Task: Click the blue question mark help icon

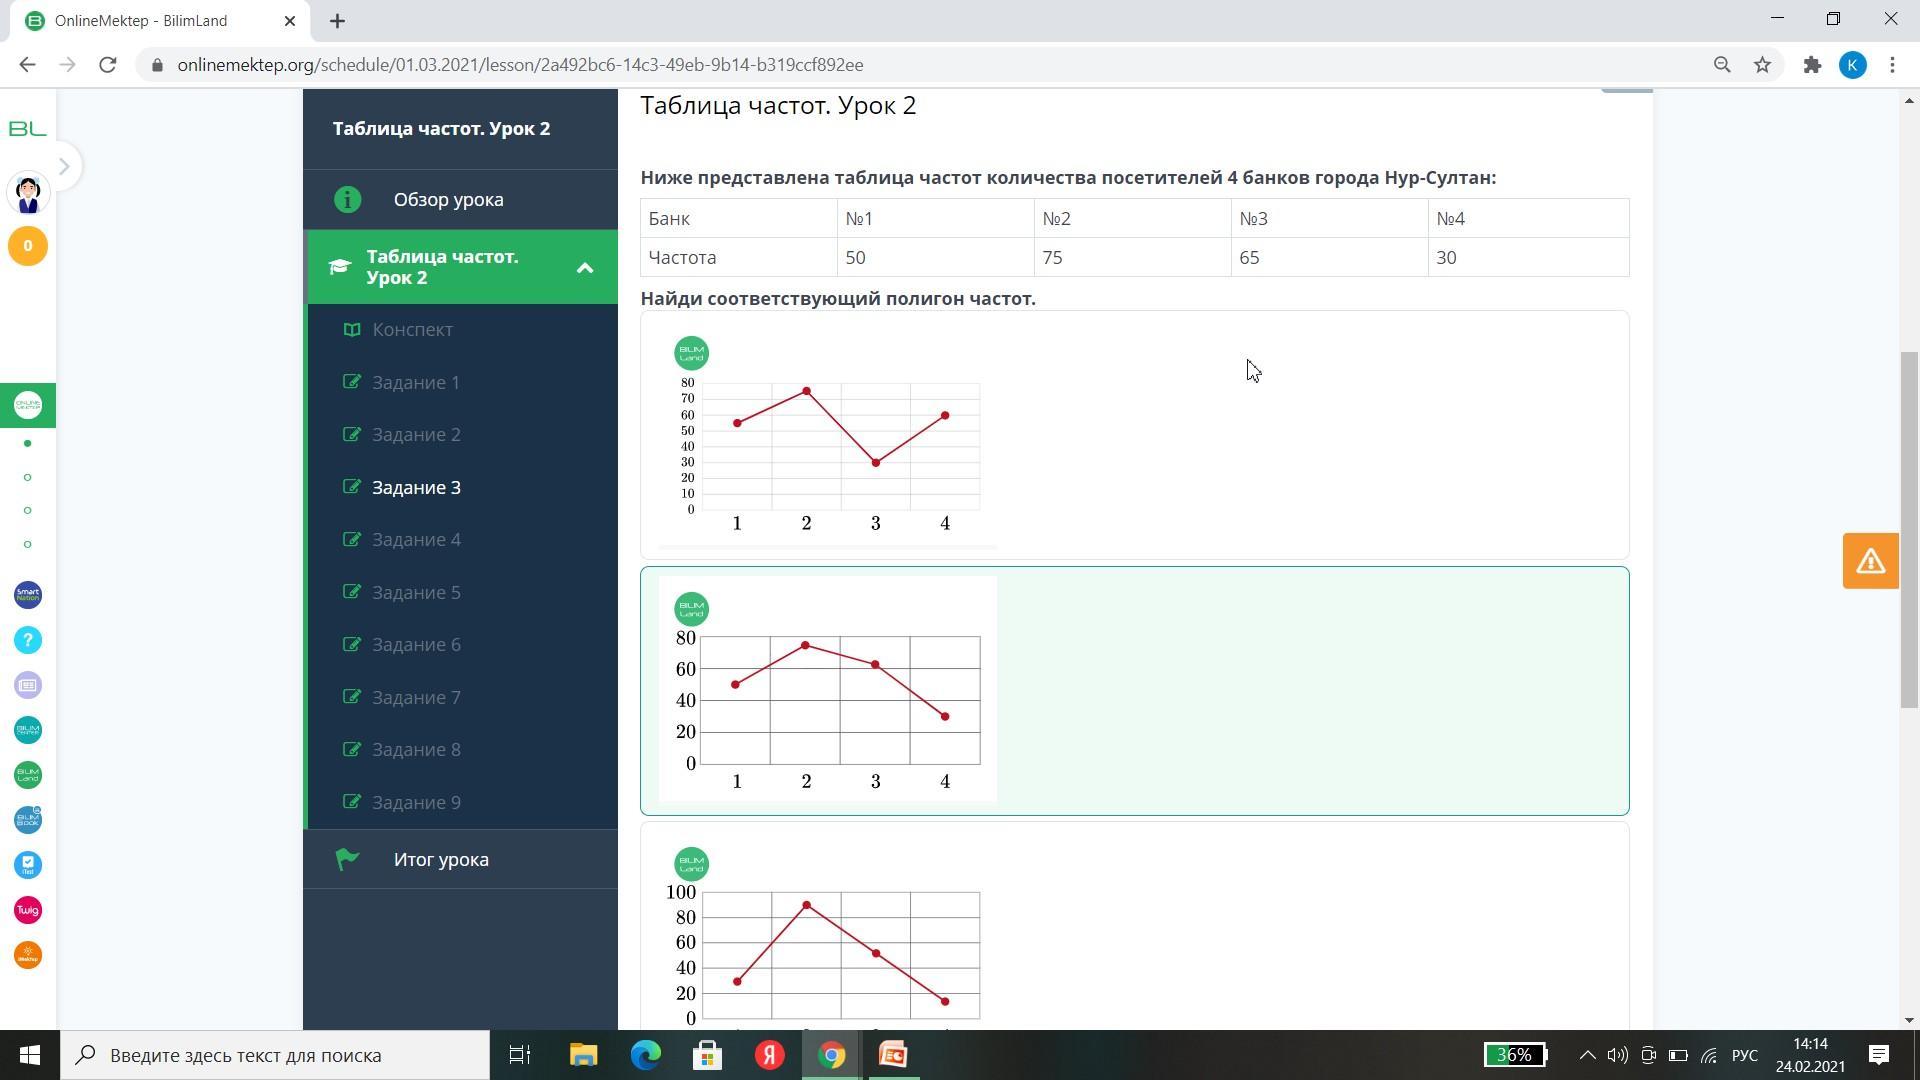Action: click(x=28, y=640)
